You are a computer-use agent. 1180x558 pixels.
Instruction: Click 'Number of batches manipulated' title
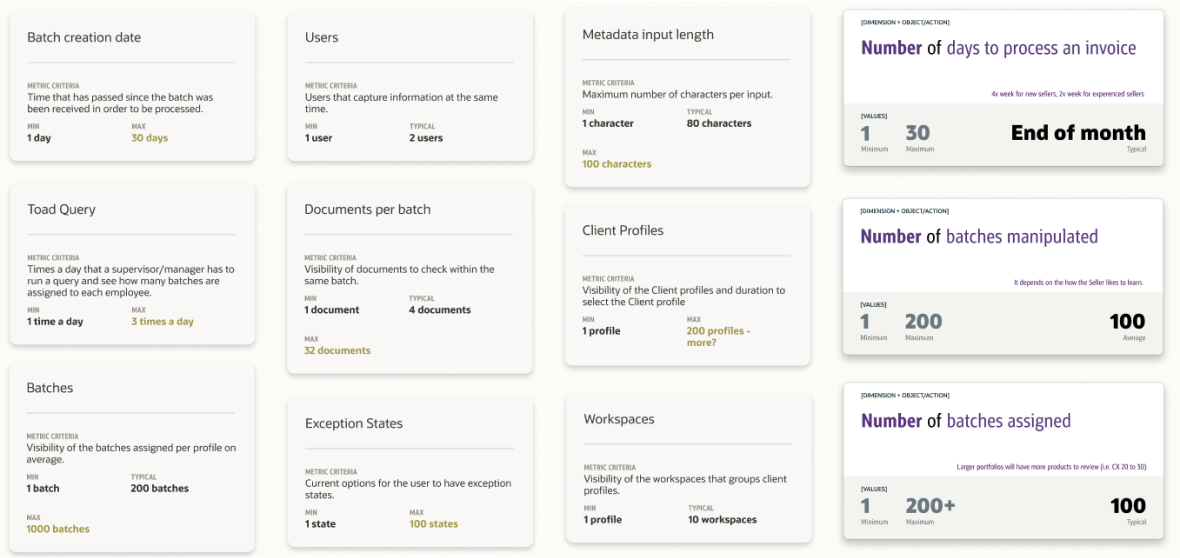tap(979, 236)
